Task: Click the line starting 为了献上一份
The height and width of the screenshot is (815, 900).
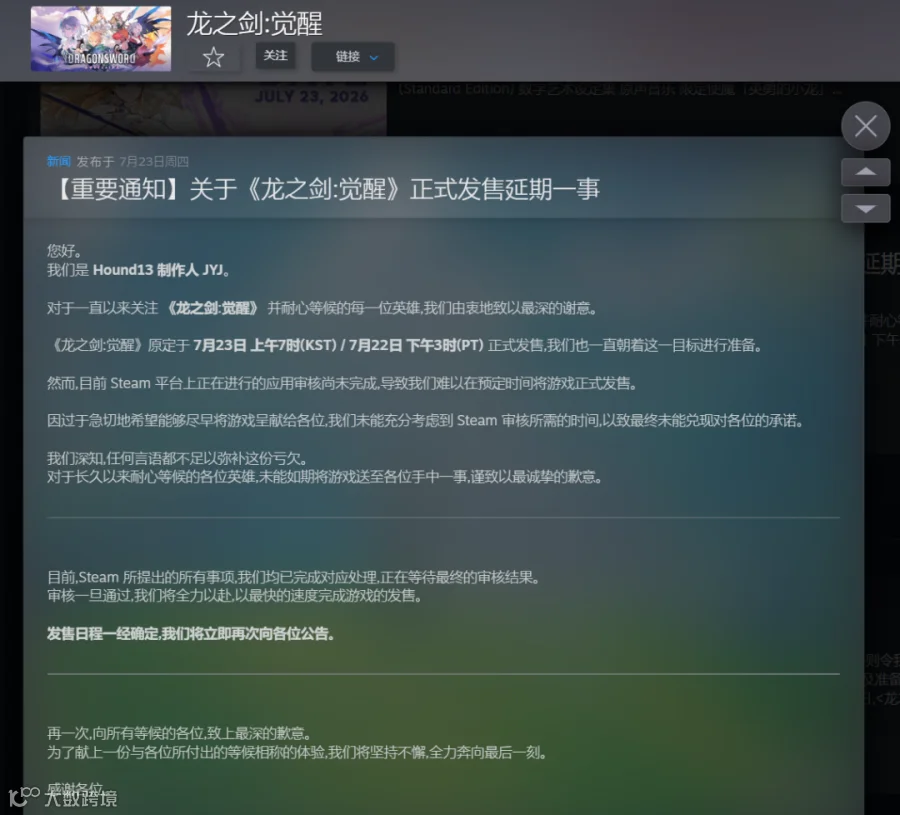Action: pos(297,752)
